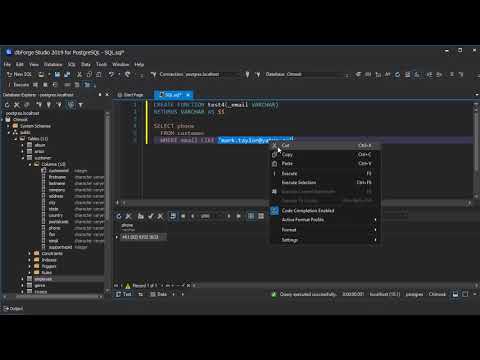Switch to the Start Page tab
Viewport: 480px width, 360px height.
tap(130, 95)
